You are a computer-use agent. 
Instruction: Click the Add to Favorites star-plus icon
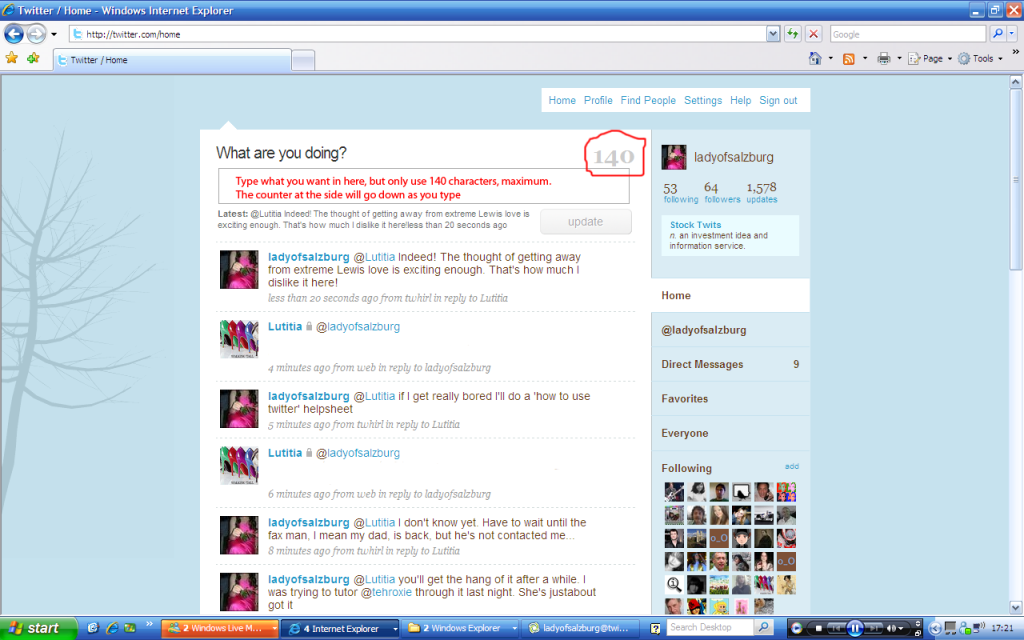tap(33, 58)
